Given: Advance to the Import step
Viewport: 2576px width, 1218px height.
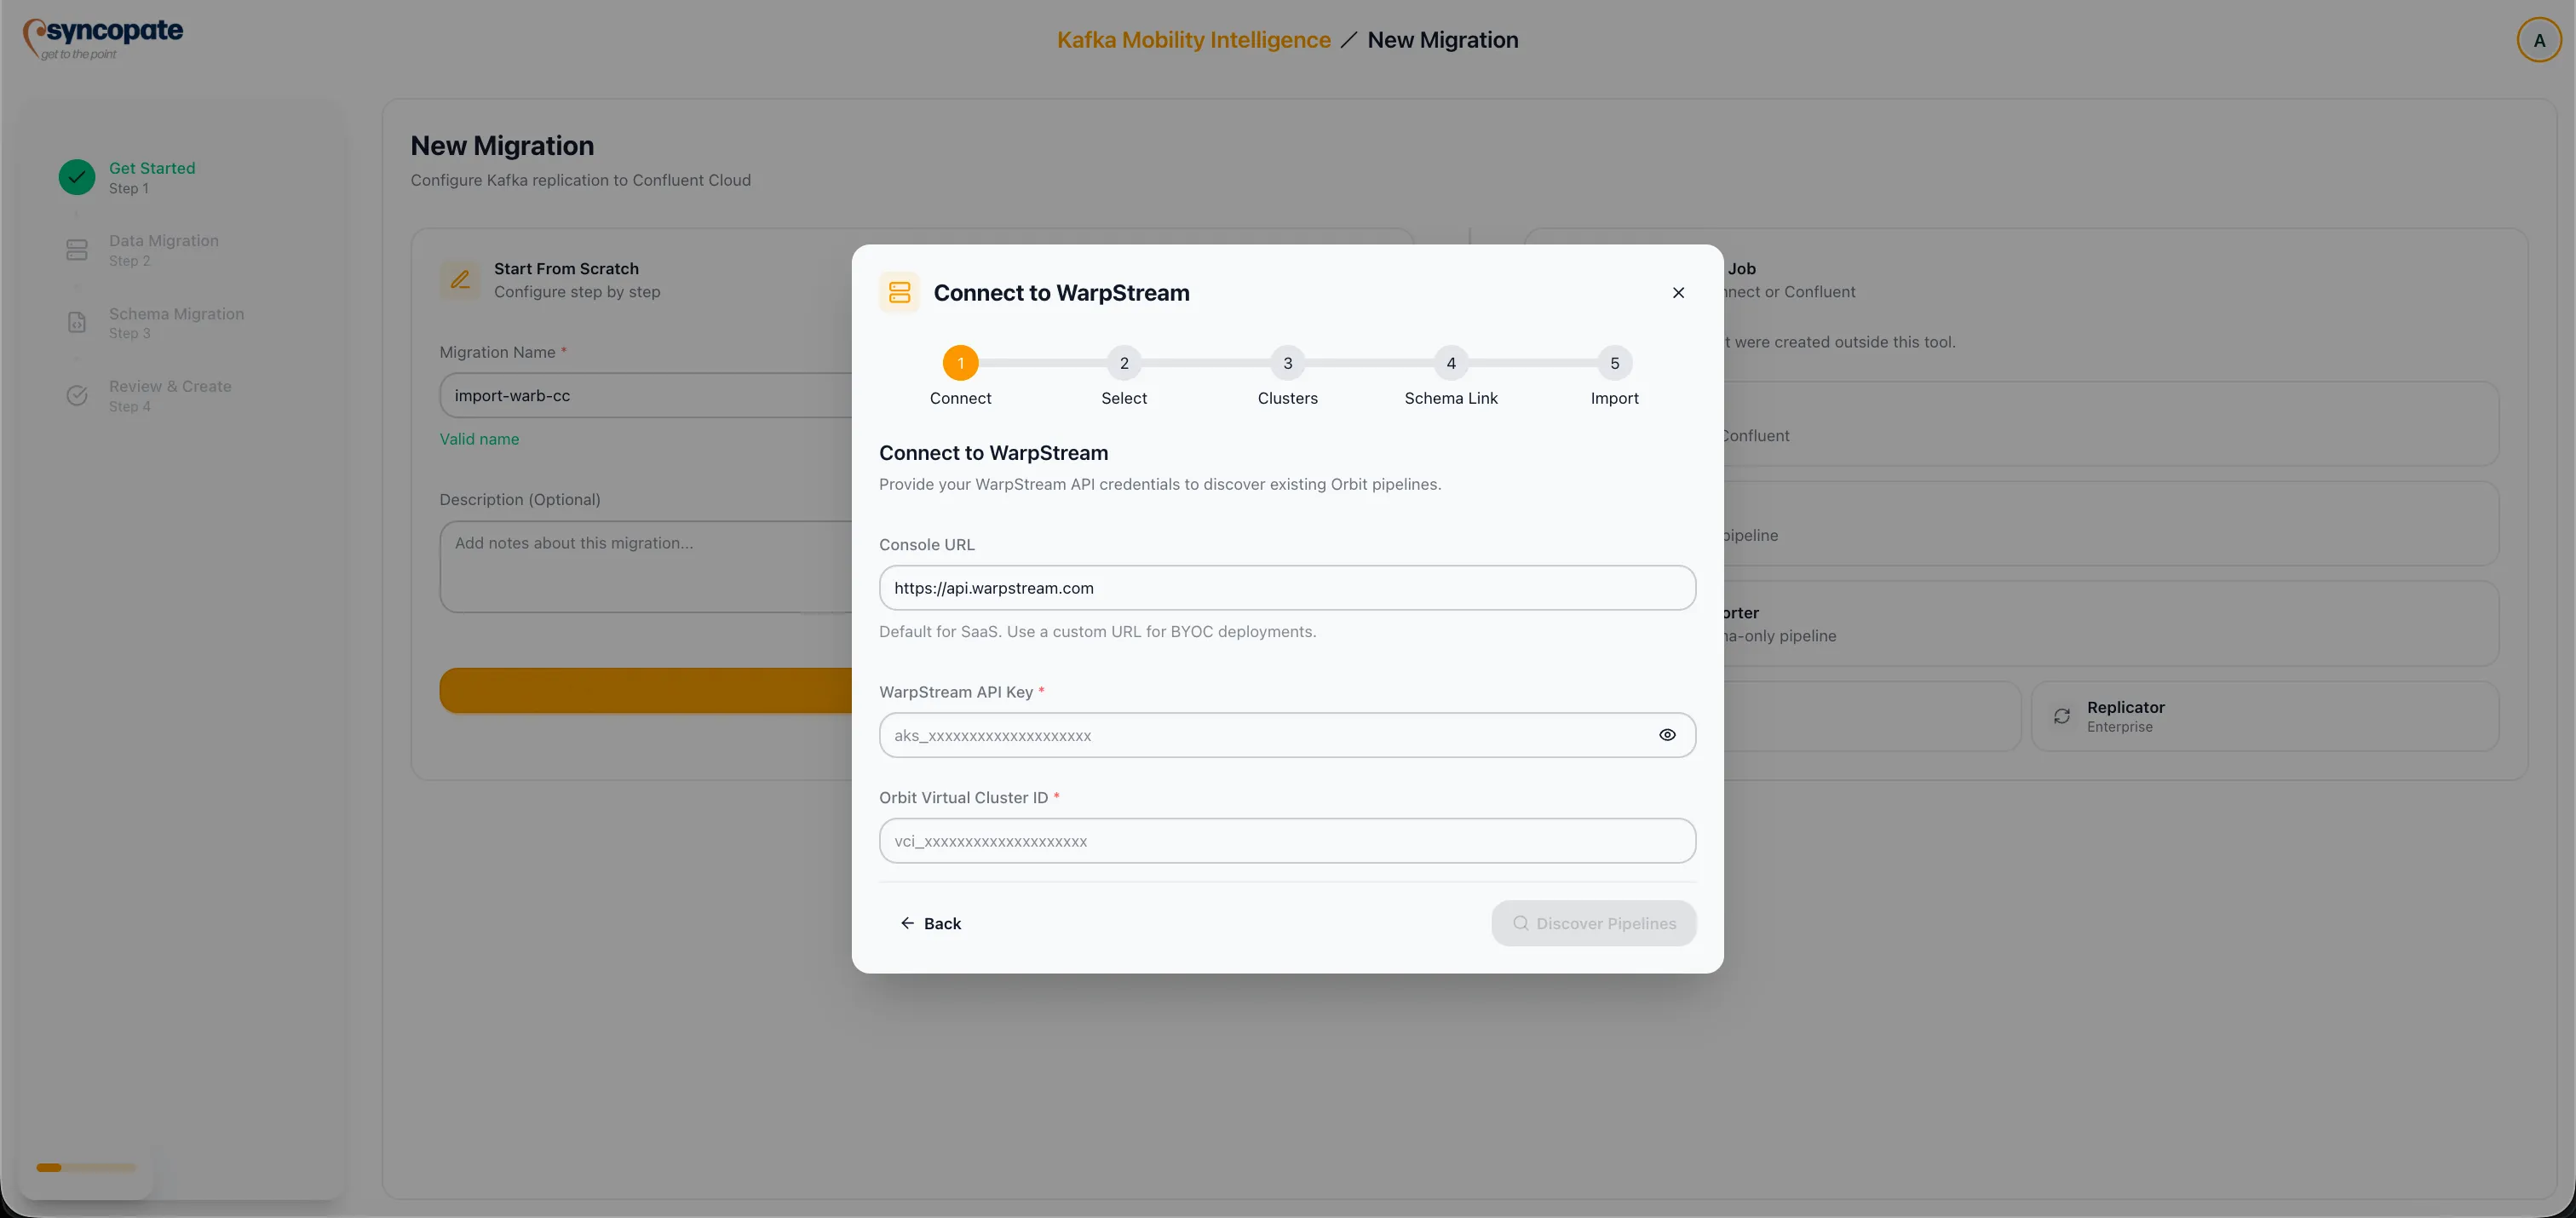Looking at the screenshot, I should click(x=1615, y=363).
